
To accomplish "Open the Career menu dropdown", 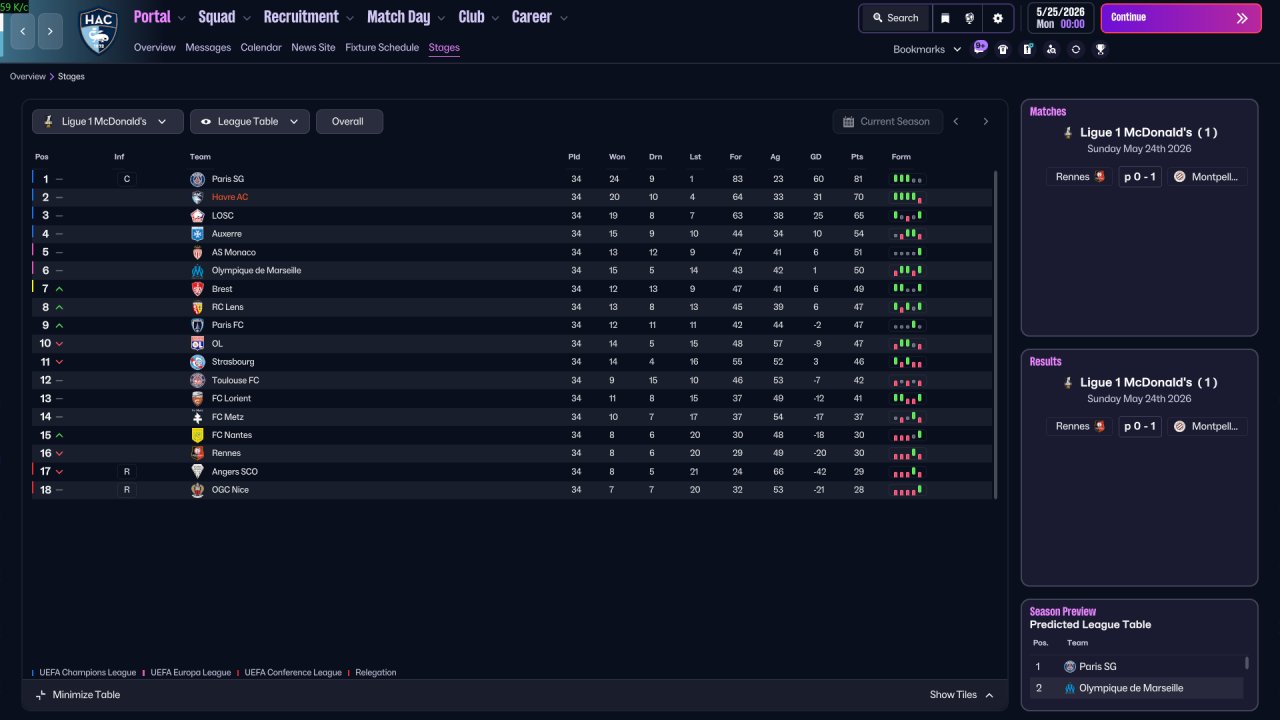I will pyautogui.click(x=540, y=17).
